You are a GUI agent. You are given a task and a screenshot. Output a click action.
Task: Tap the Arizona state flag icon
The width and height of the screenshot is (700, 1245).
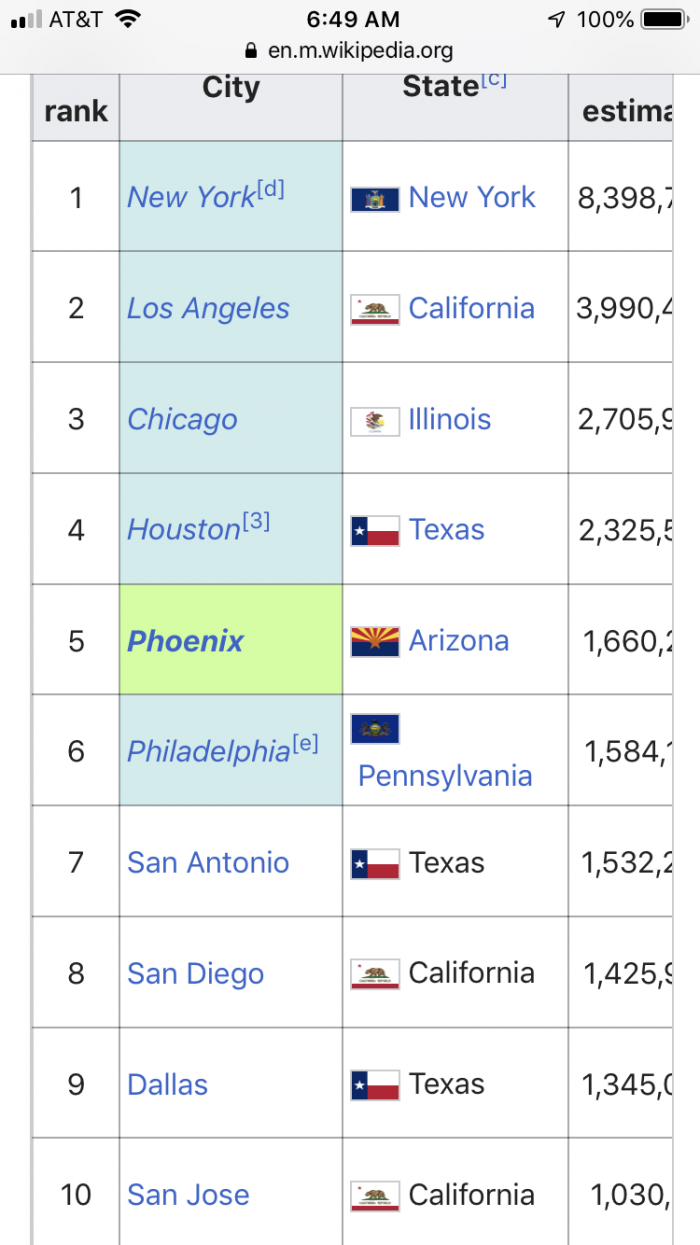375,641
